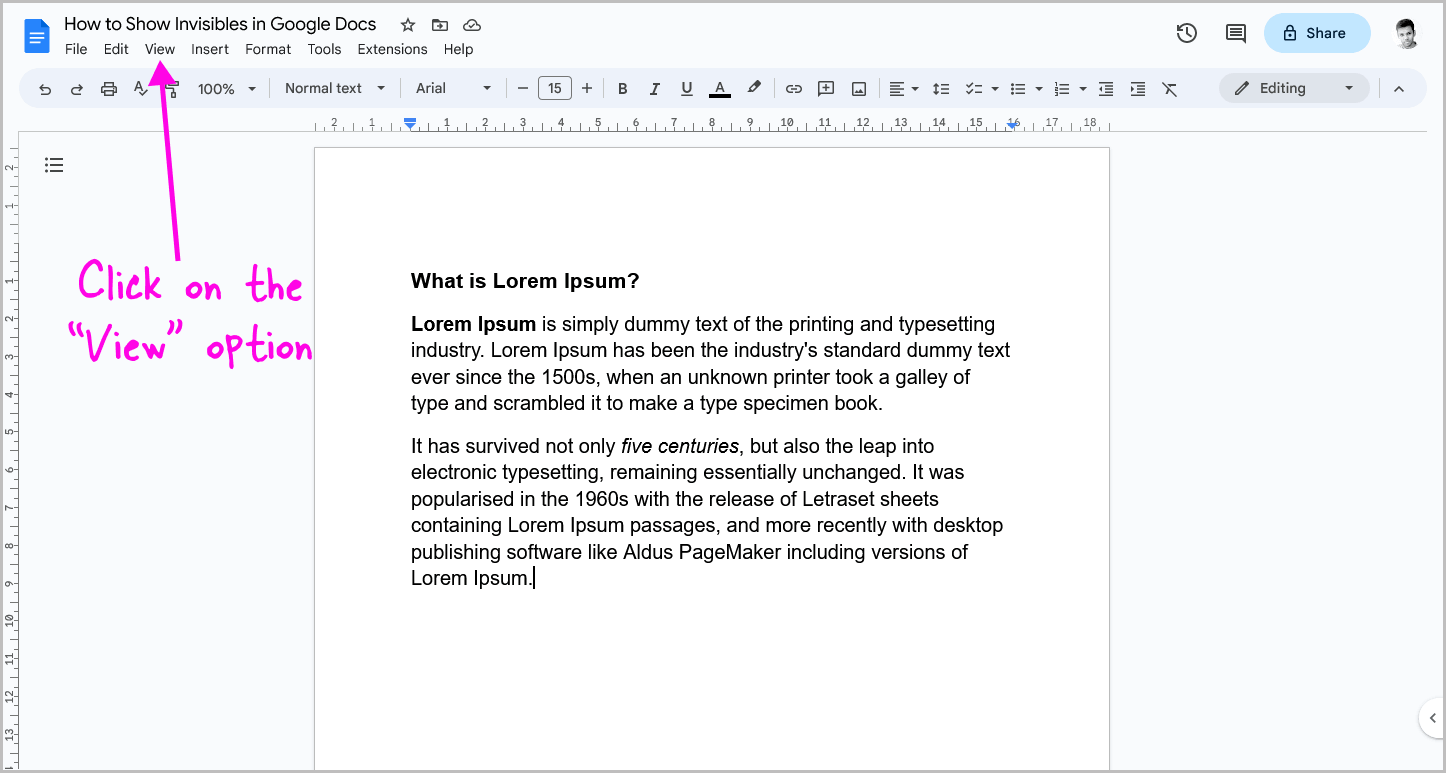
Task: Open the Normal text style dropdown
Action: coord(334,88)
